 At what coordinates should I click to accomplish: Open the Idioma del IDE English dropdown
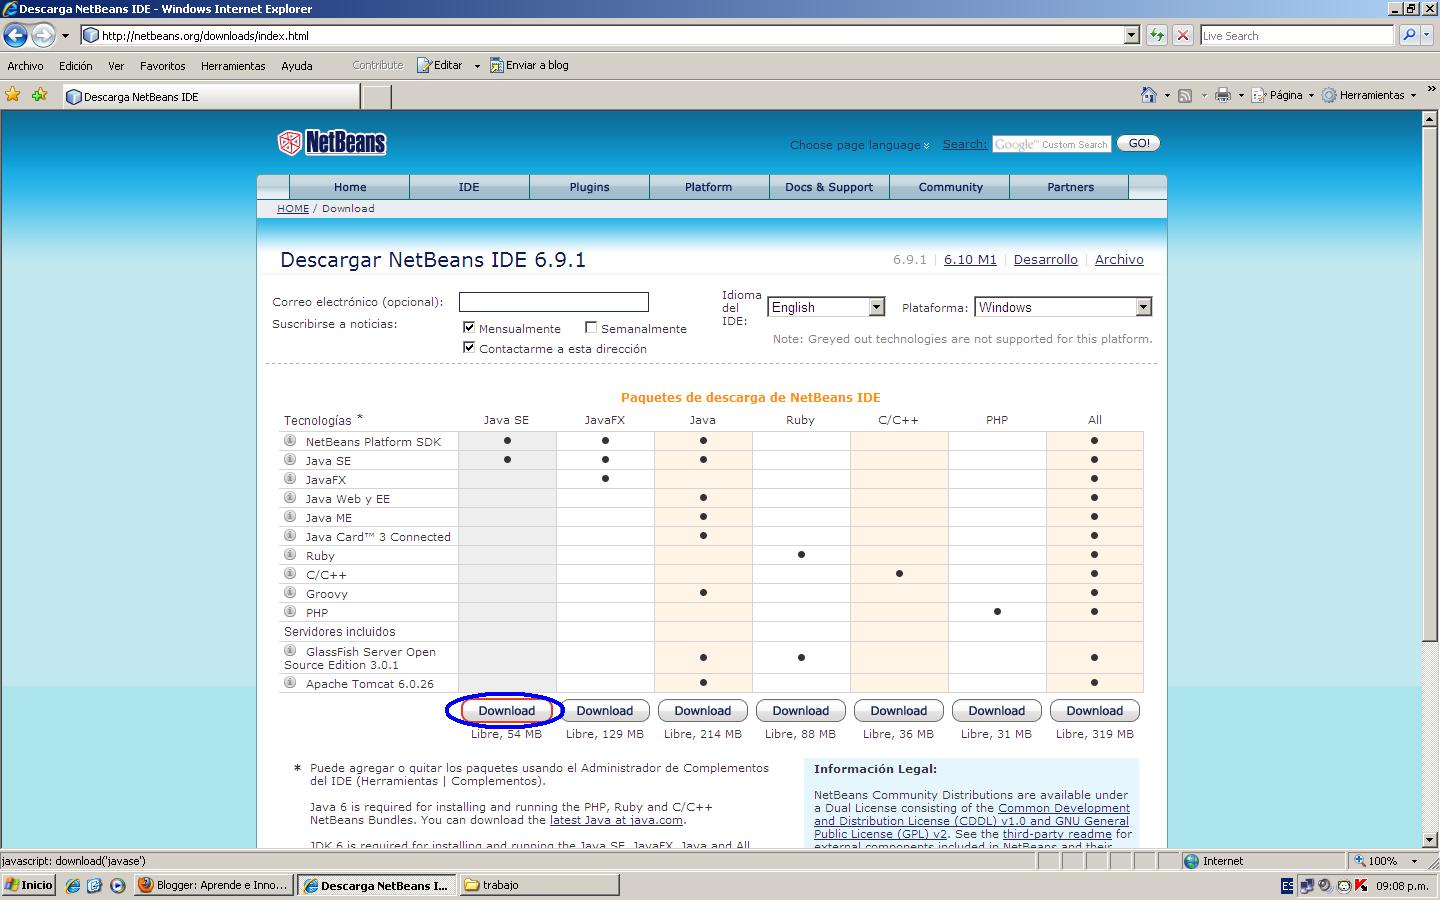click(826, 307)
